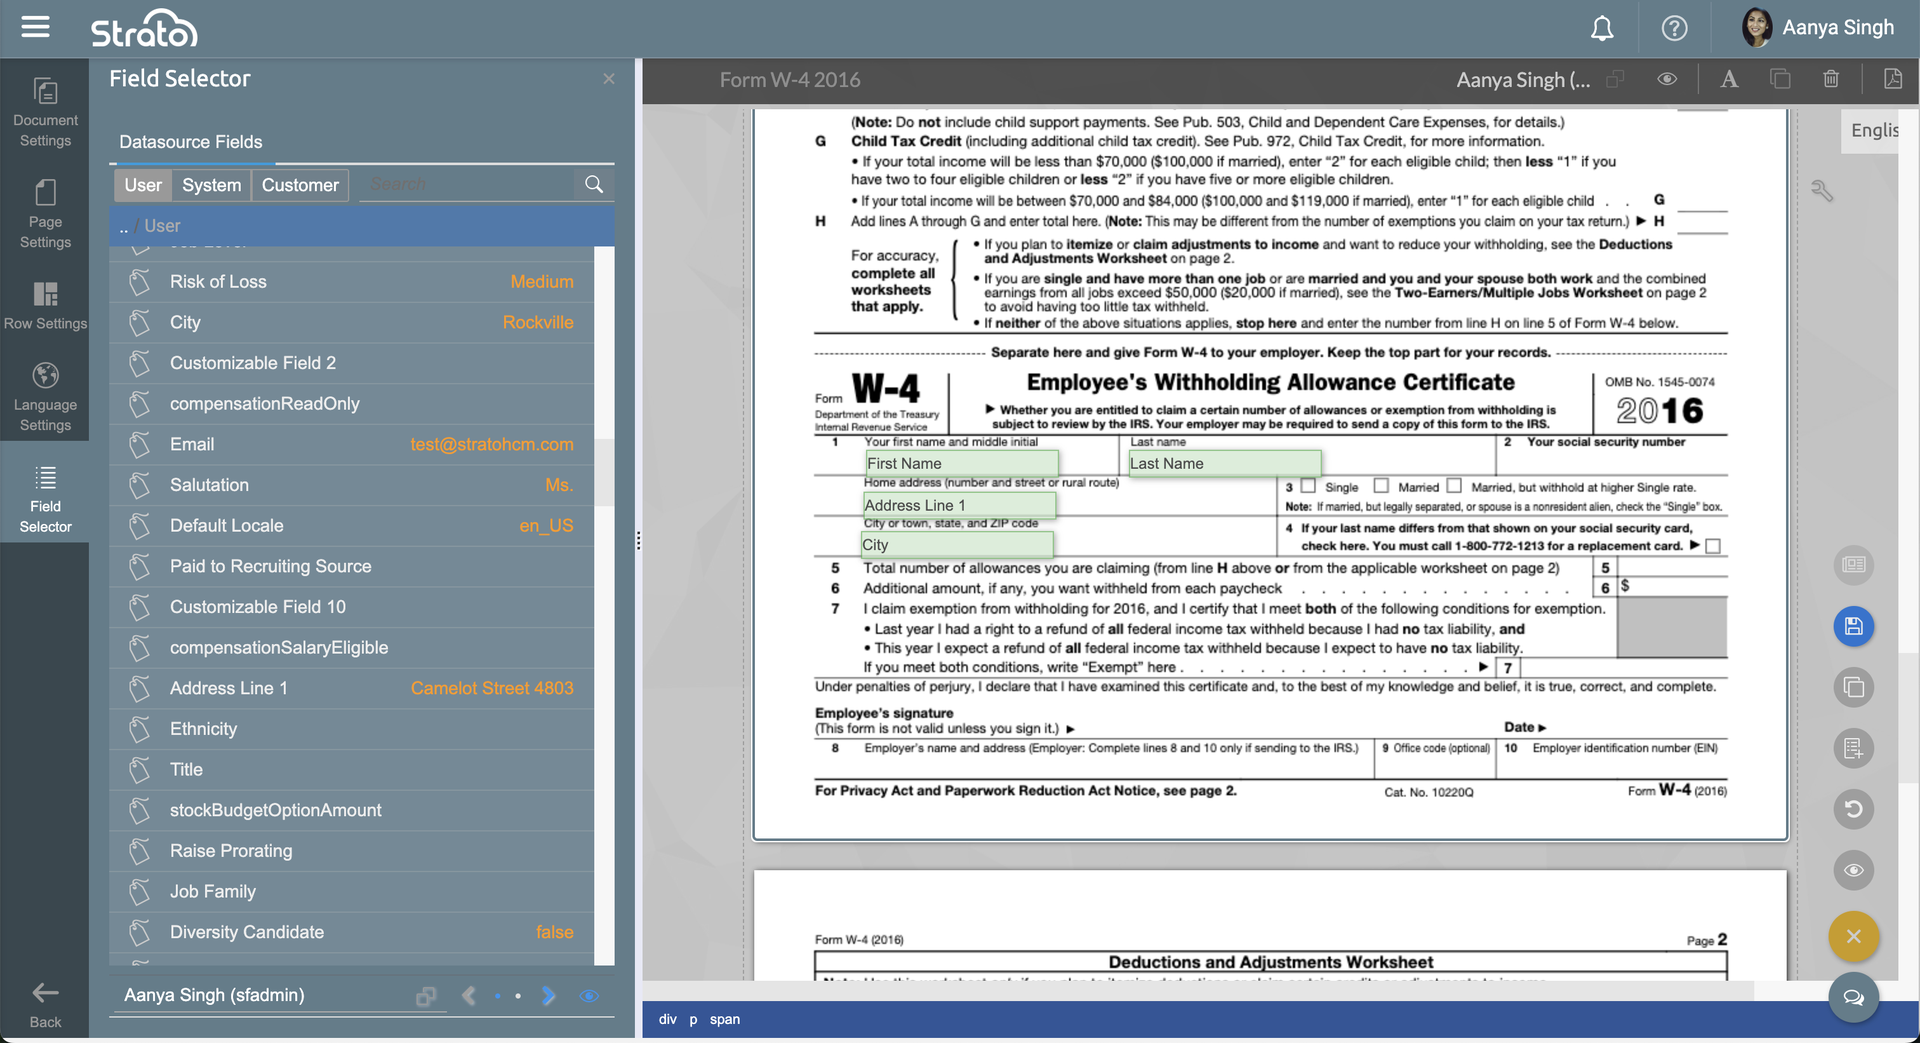This screenshot has height=1043, width=1920.
Task: Toggle the eye preview icon in document toolbar
Action: point(1667,79)
